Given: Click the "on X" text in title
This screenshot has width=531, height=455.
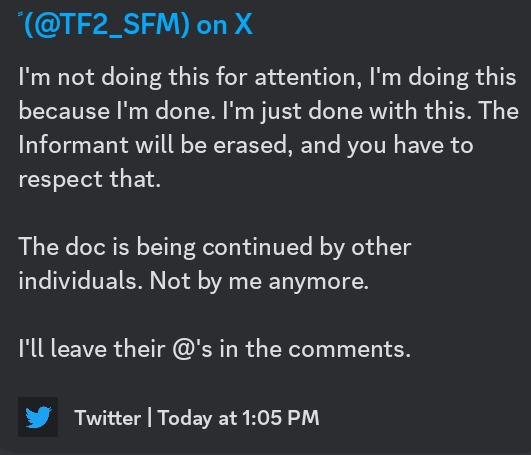Looking at the screenshot, I should [x=225, y=25].
